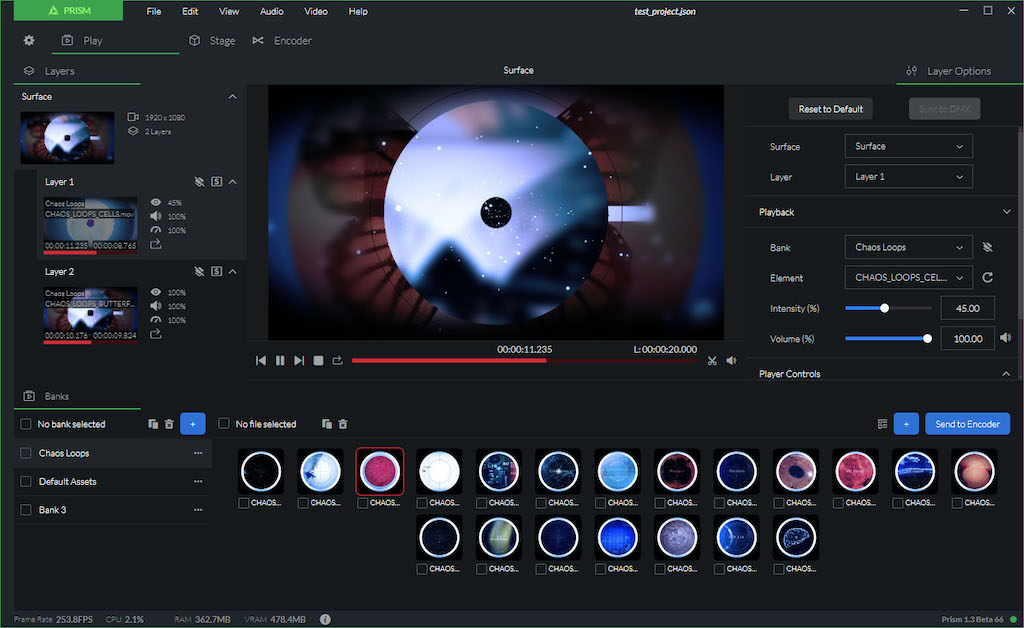Adjust the Intensity slider handle
Screen dimensions: 1024x628
pos(884,308)
